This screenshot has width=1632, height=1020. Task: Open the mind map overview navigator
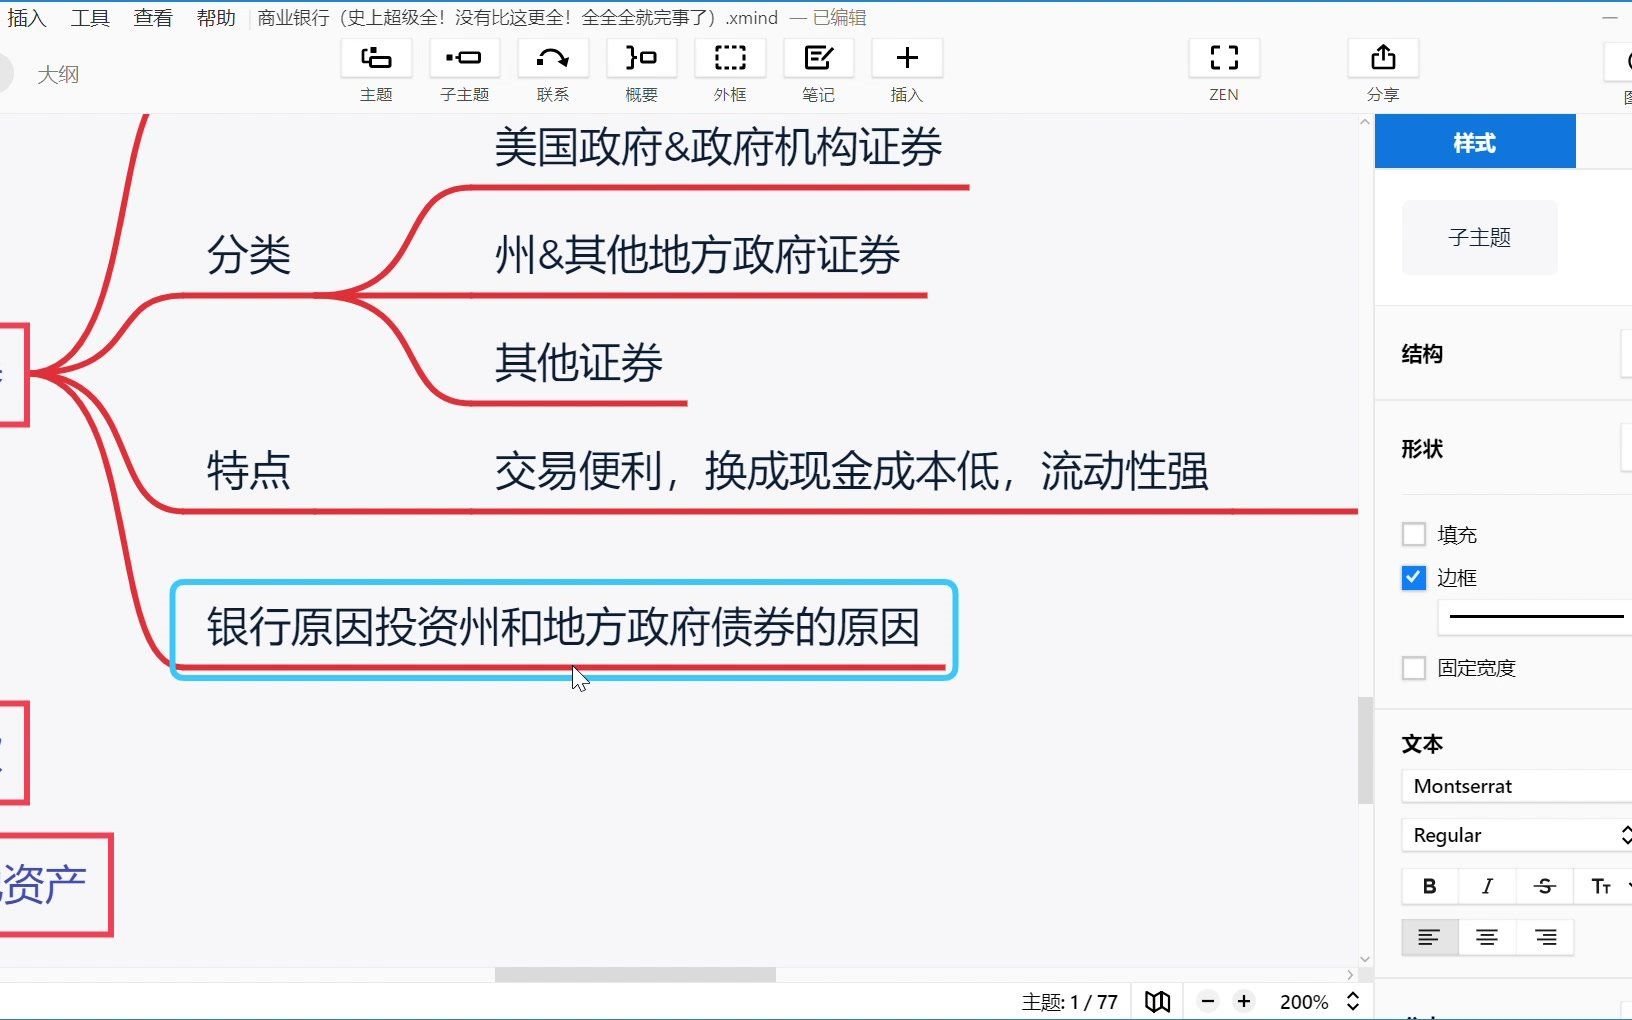1157,1001
